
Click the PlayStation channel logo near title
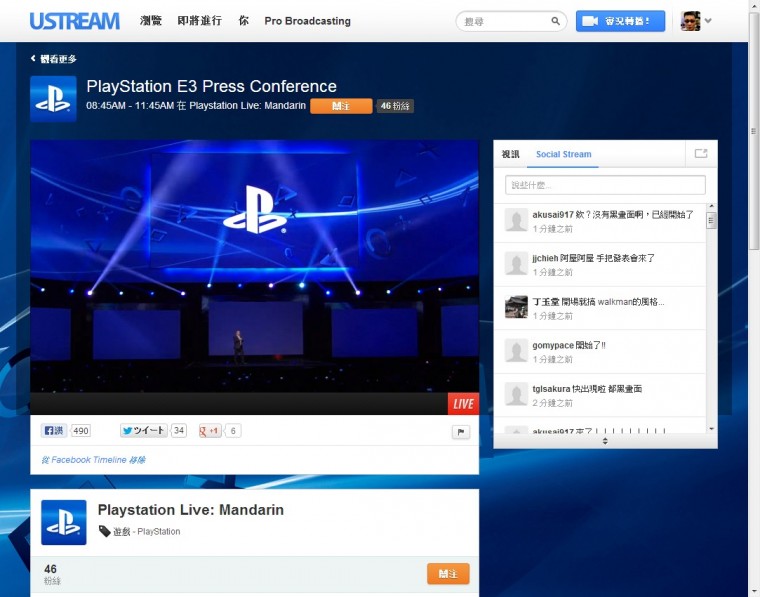pyautogui.click(x=53, y=99)
